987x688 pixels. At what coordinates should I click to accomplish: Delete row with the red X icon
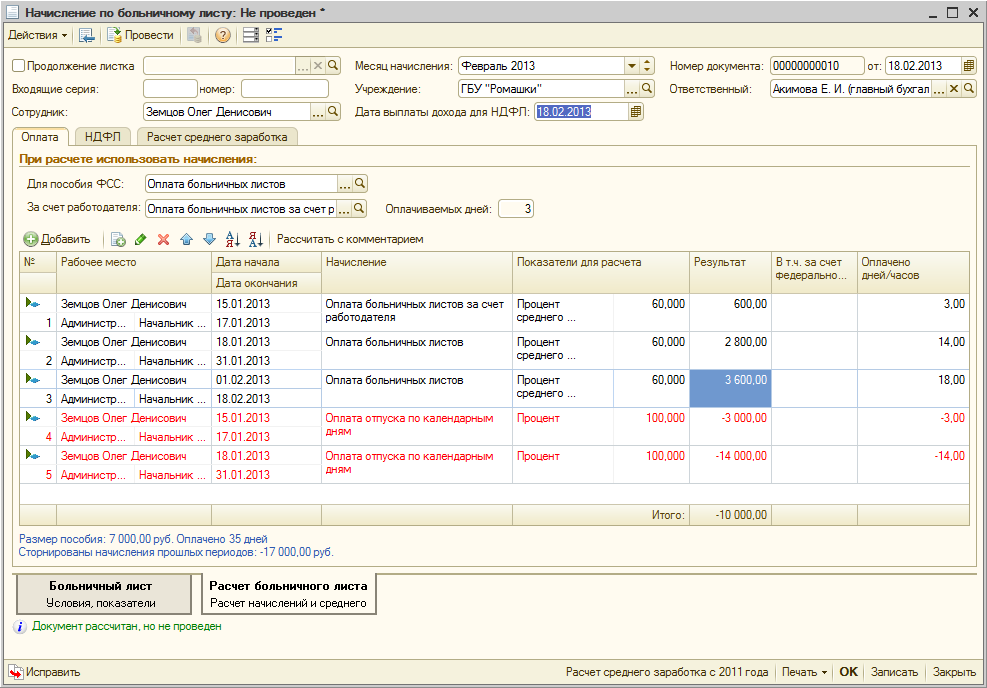tap(163, 240)
